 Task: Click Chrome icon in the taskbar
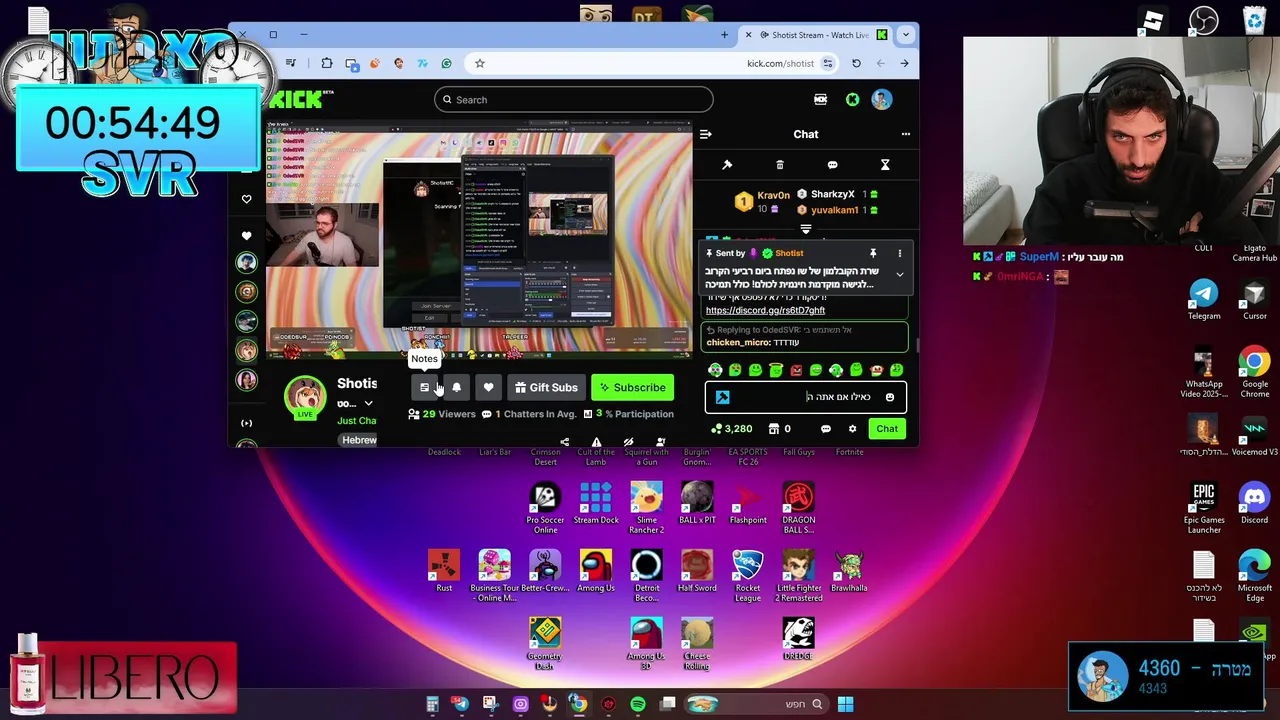(578, 705)
